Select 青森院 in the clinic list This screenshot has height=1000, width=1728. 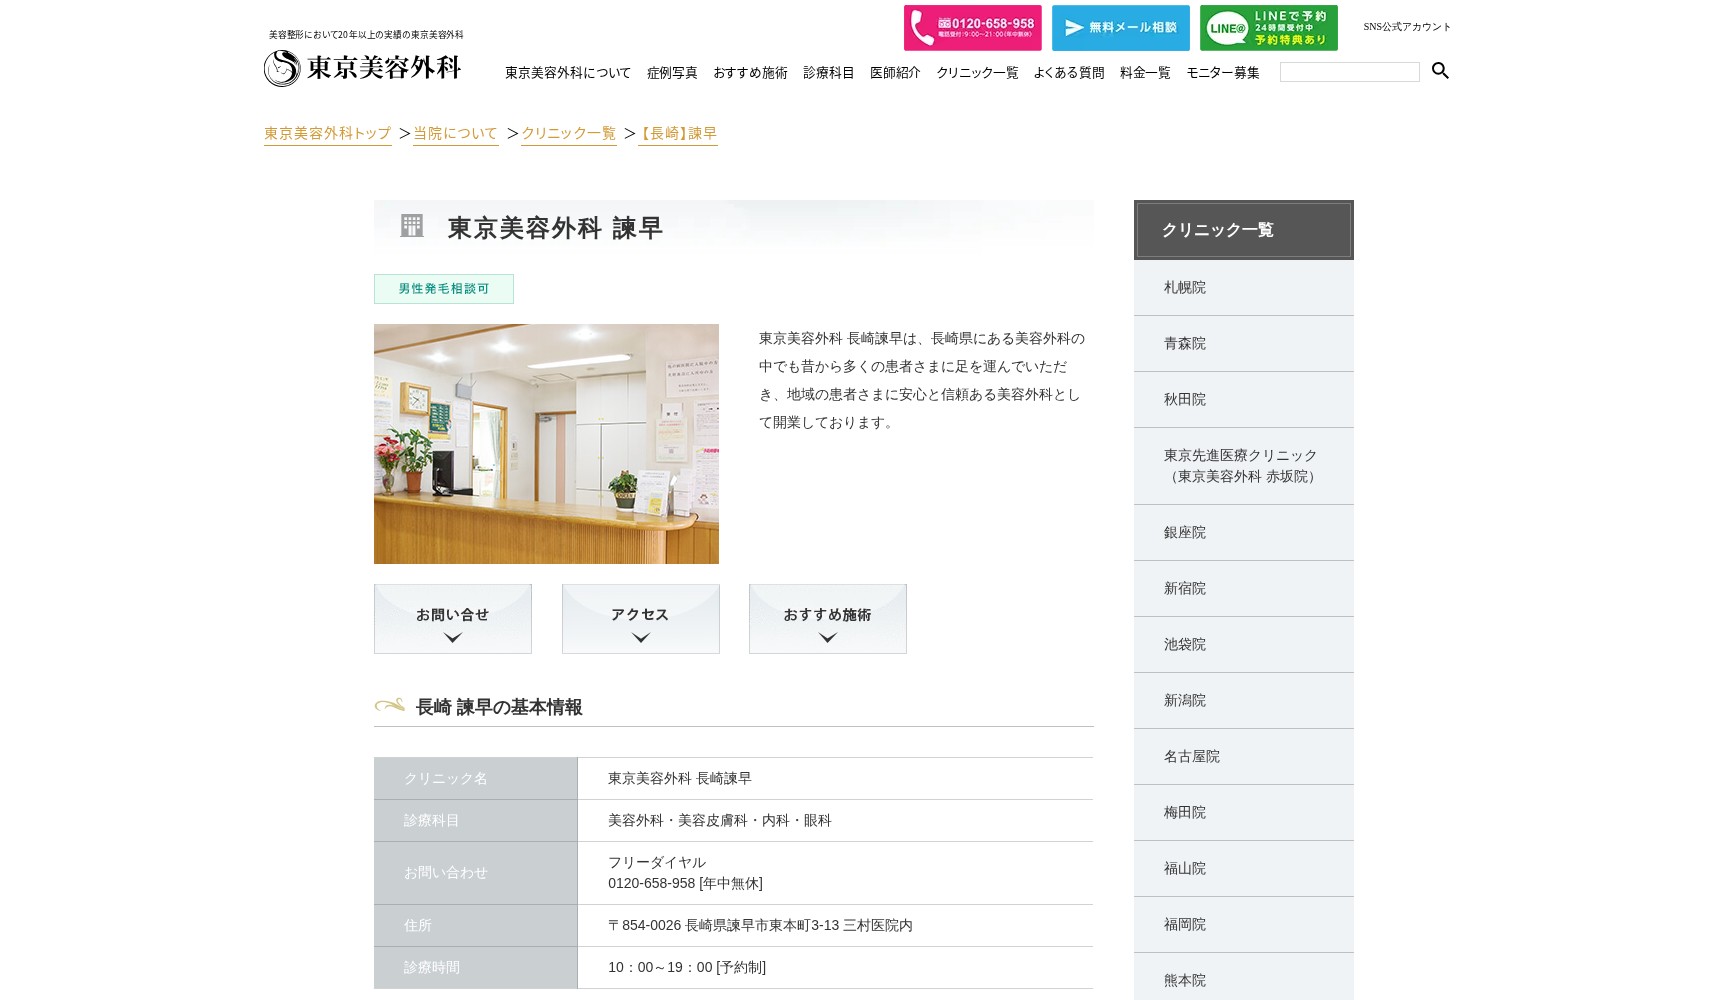(x=1244, y=344)
